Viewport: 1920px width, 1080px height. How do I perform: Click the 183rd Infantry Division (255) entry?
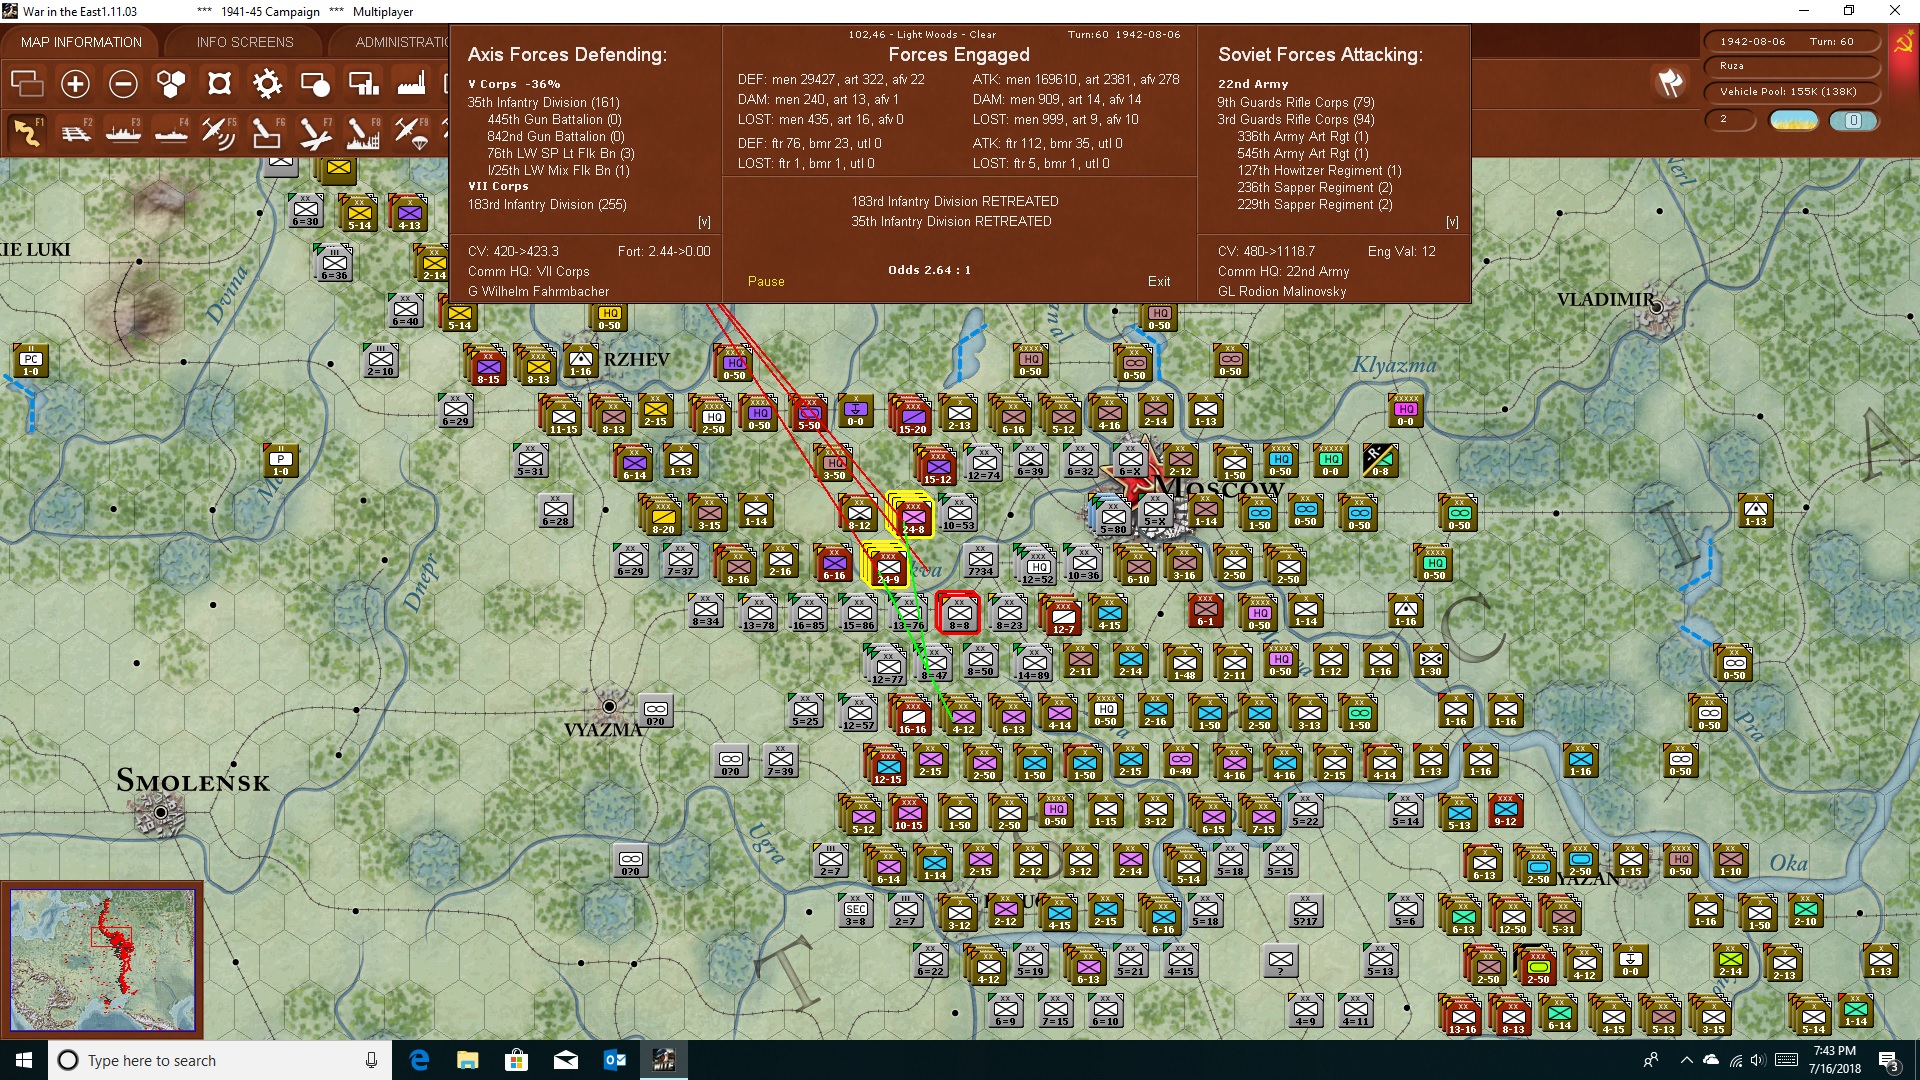point(547,204)
